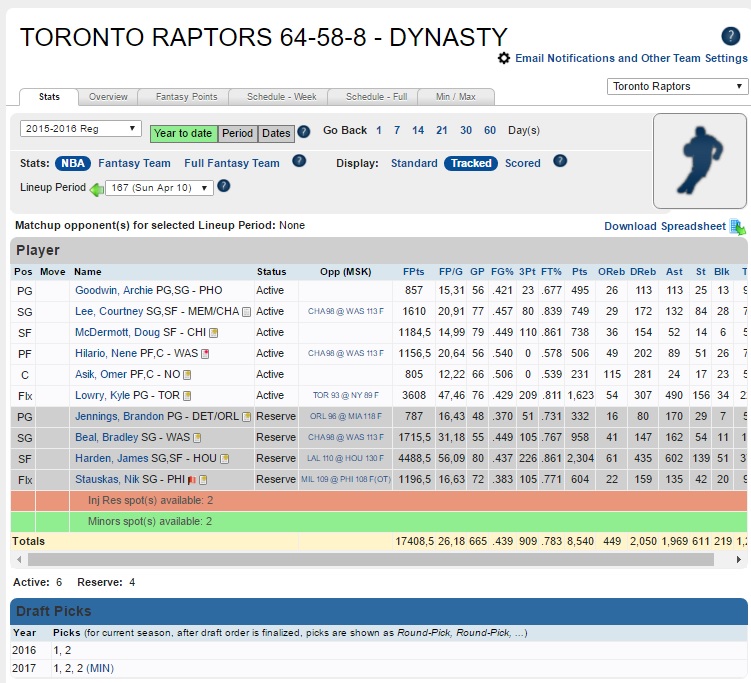The height and width of the screenshot is (683, 751).
Task: Open Lineup Period 167 dropdown
Action: (159, 188)
